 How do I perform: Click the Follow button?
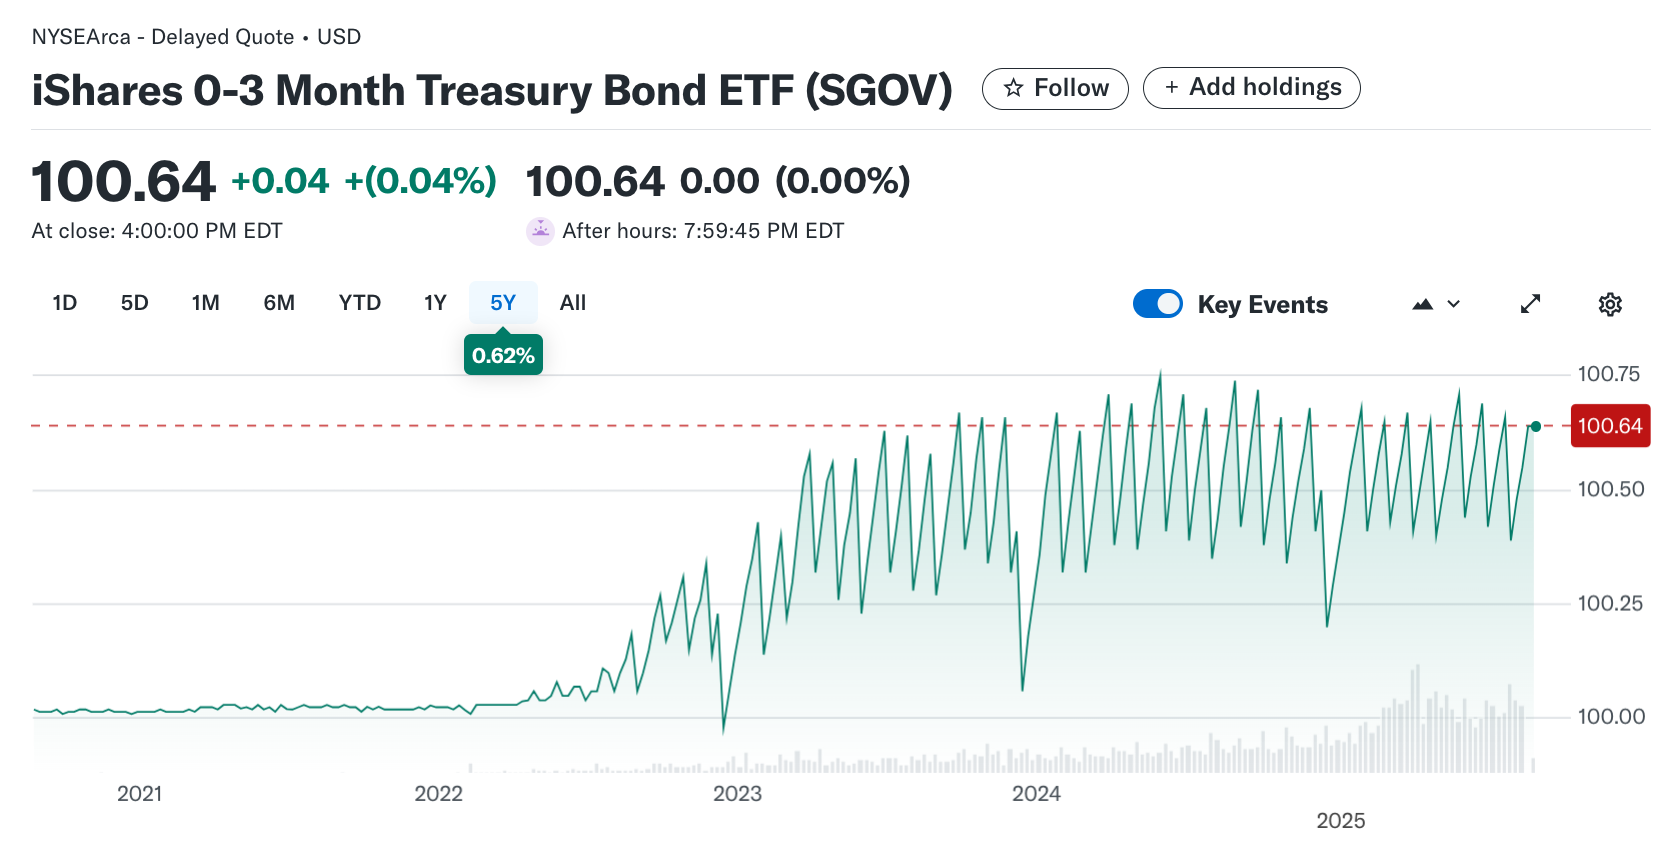[1055, 88]
